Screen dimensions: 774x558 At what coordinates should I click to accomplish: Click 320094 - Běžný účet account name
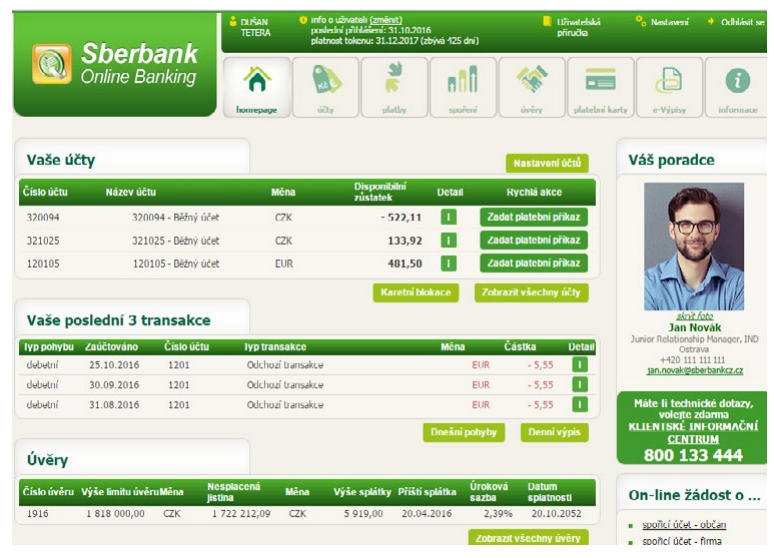175,217
